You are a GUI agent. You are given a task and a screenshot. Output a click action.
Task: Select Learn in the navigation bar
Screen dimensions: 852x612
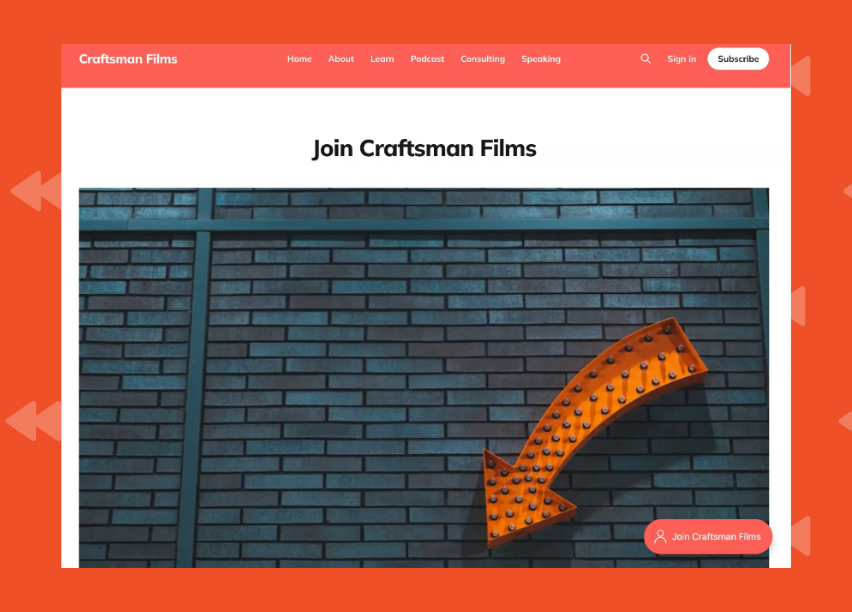382,59
